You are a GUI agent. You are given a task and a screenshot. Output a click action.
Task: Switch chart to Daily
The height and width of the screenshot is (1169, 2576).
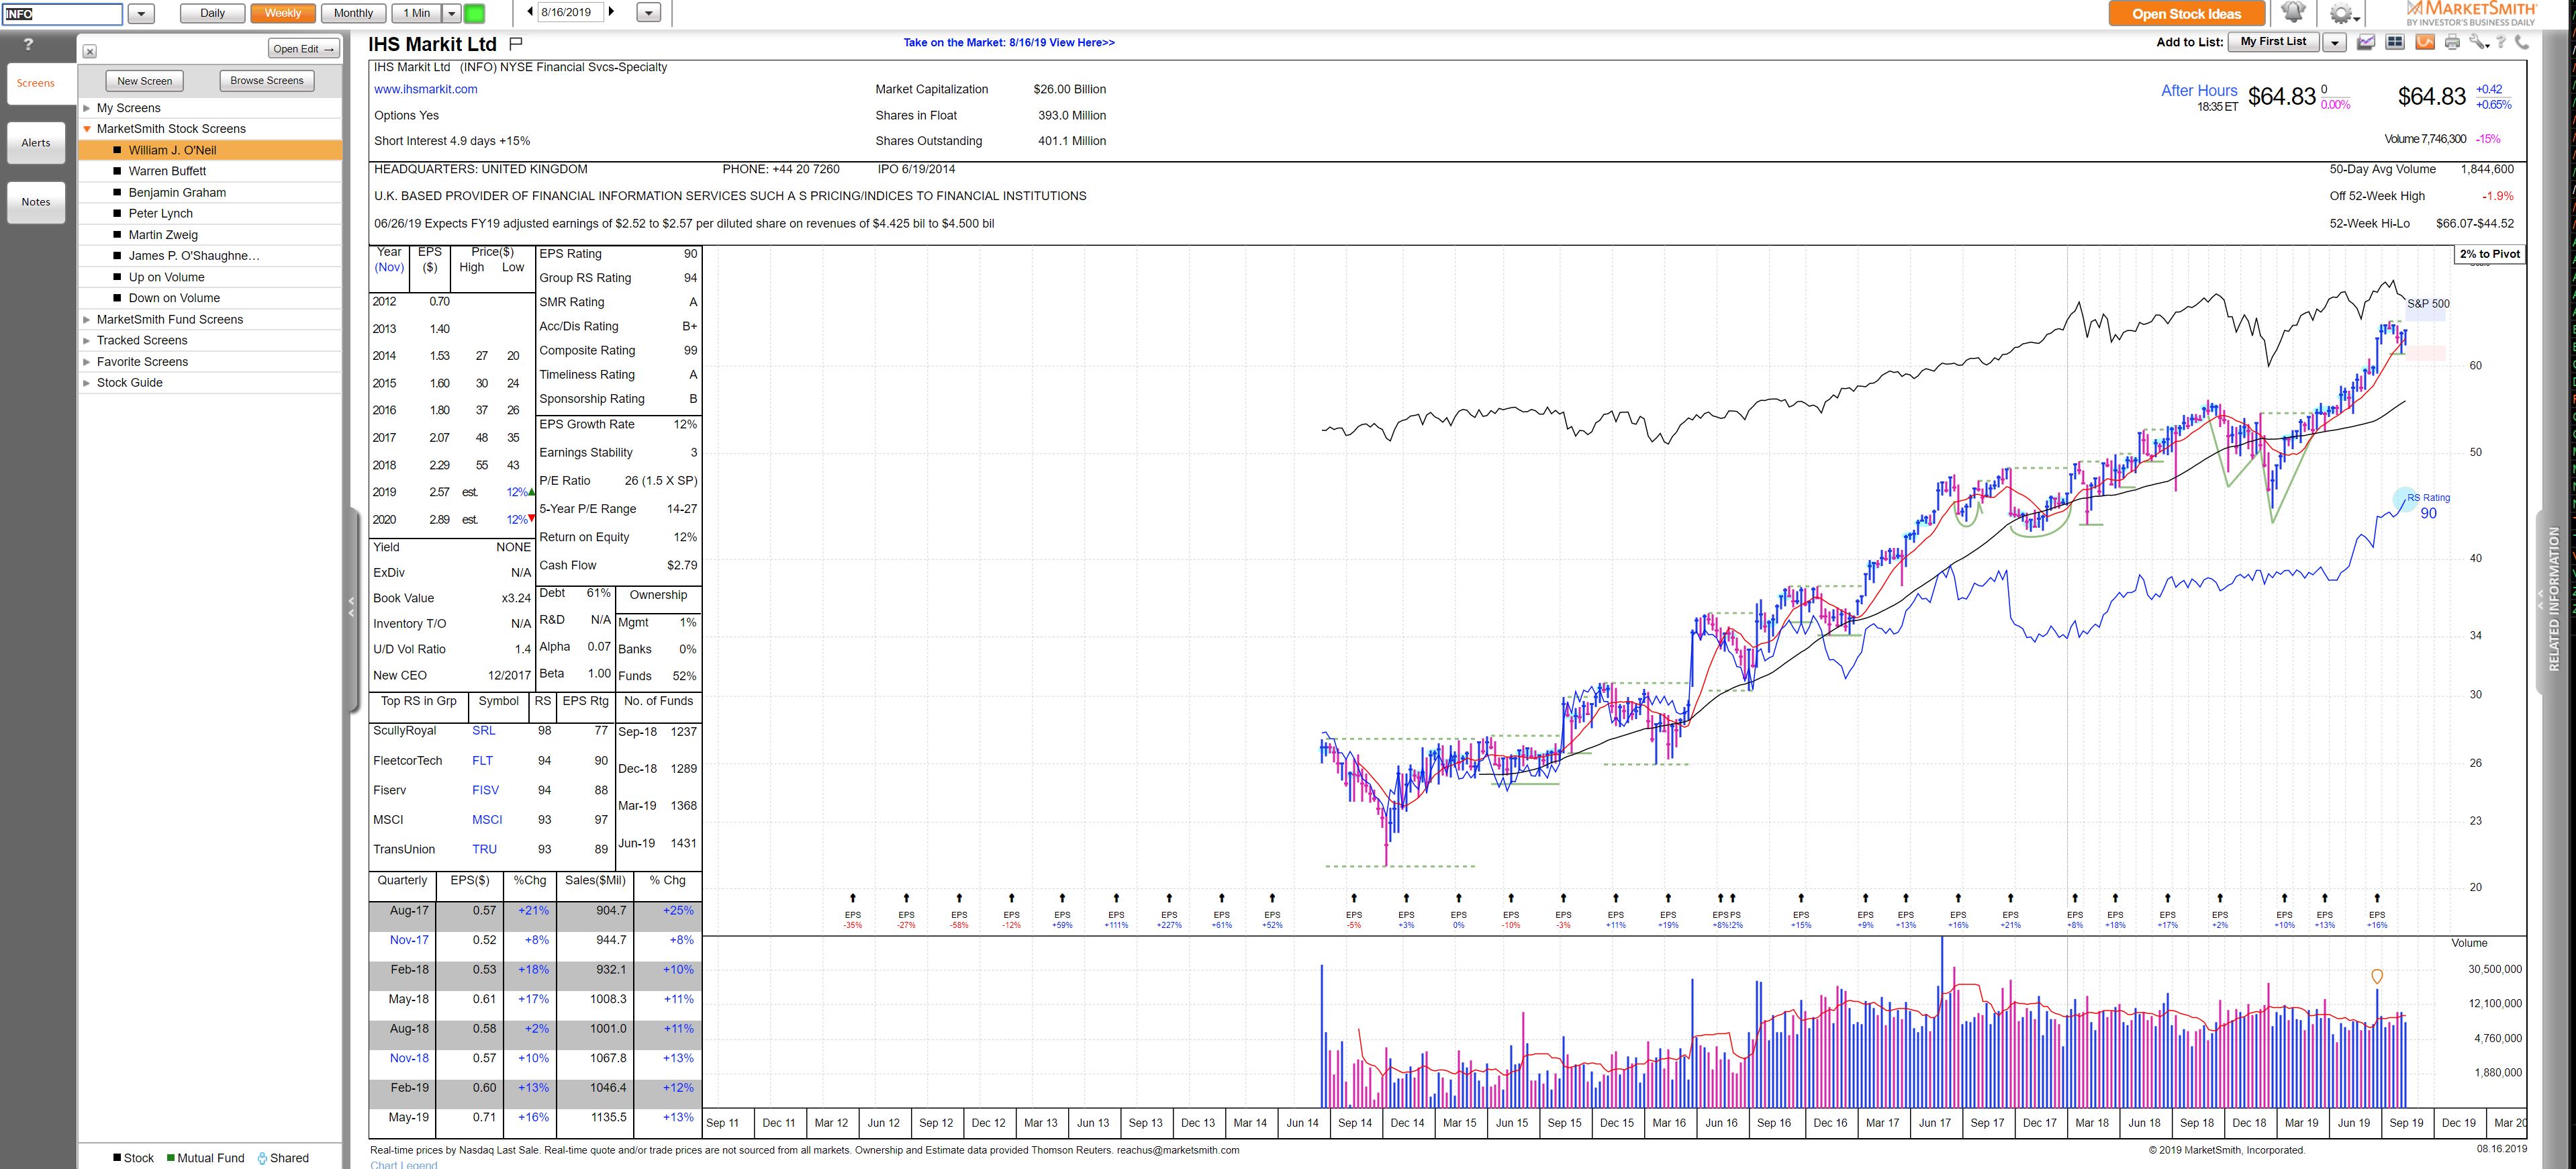pyautogui.click(x=213, y=13)
